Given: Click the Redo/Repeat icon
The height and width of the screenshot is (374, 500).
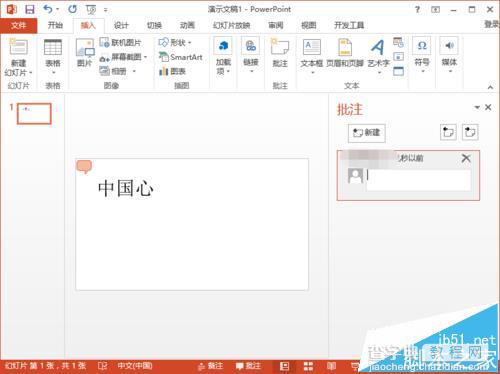Looking at the screenshot, I should [72, 9].
